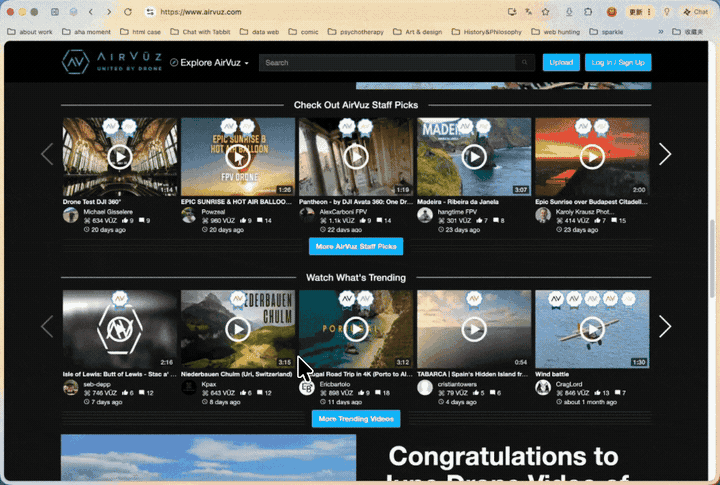This screenshot has width=720, height=485.
Task: Click the TABARCA video title link
Action: pyautogui.click(x=472, y=374)
